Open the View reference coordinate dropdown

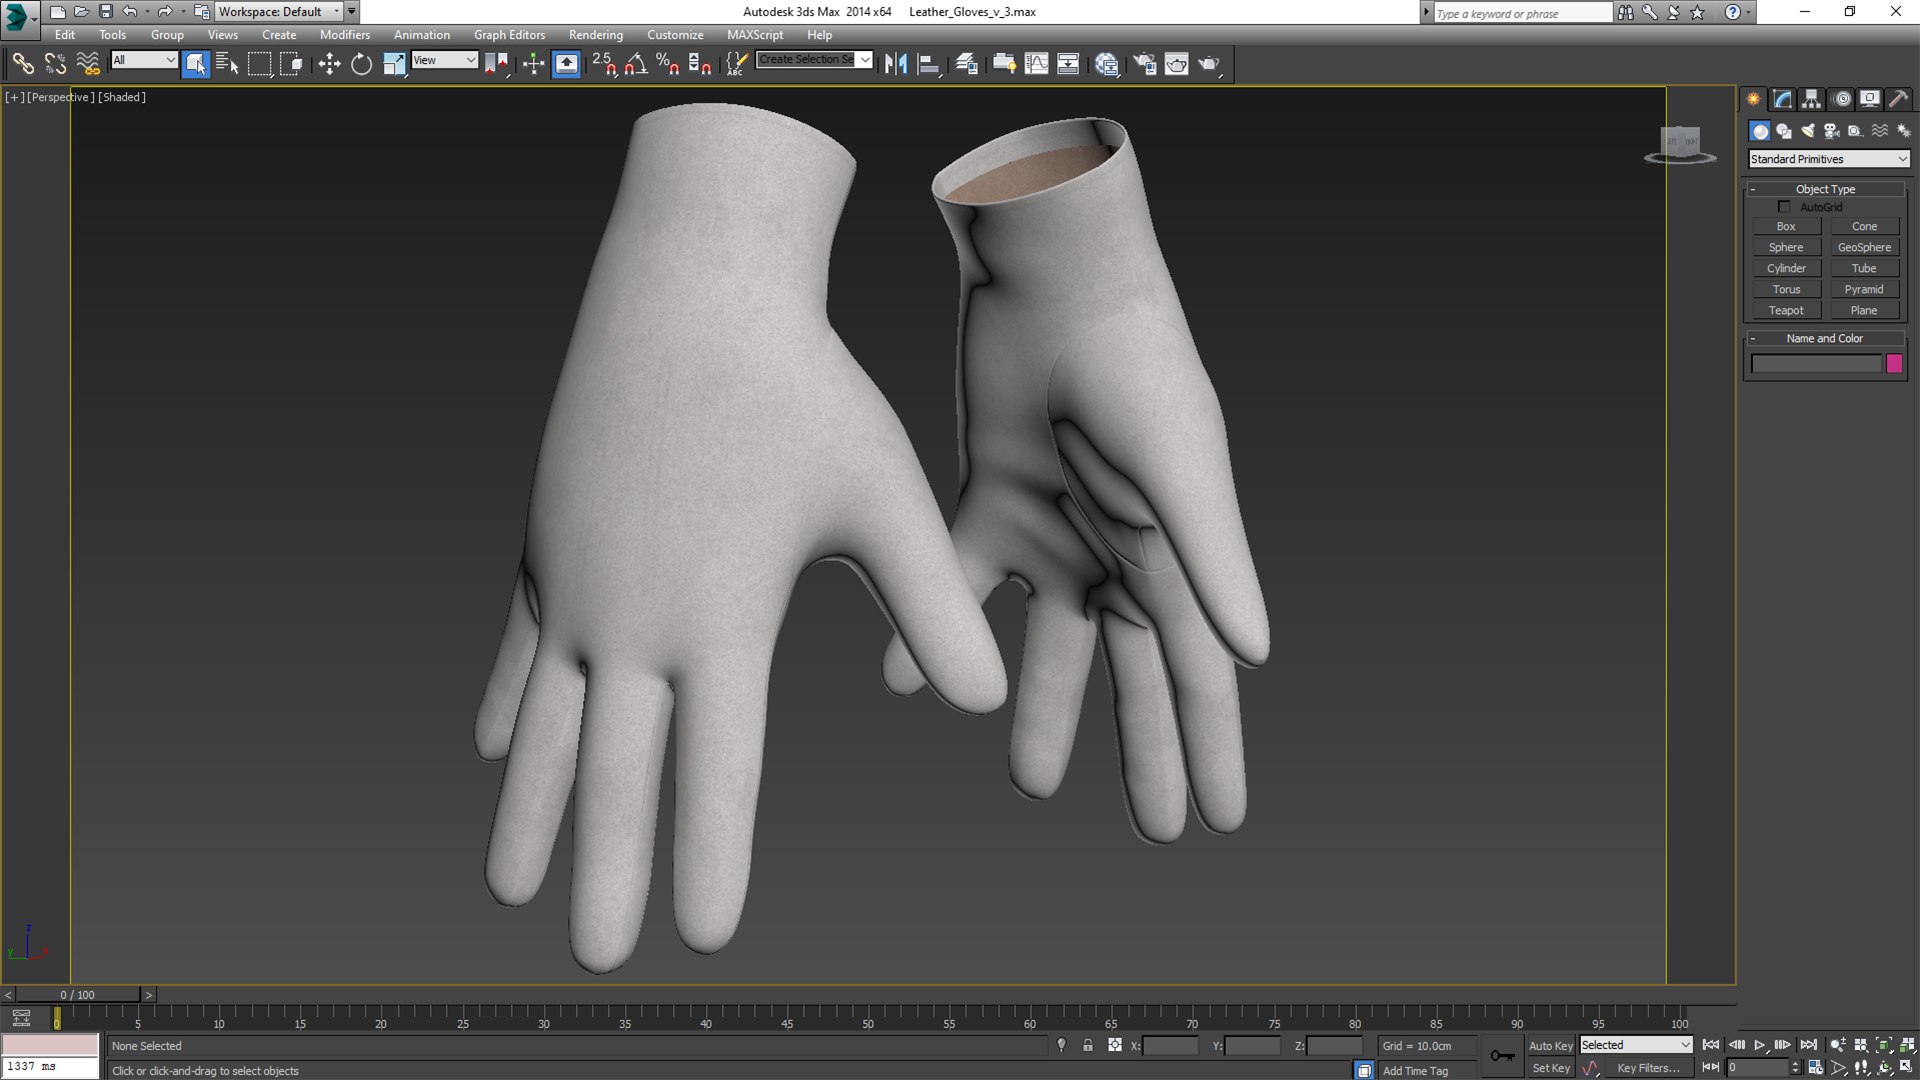pyautogui.click(x=444, y=60)
